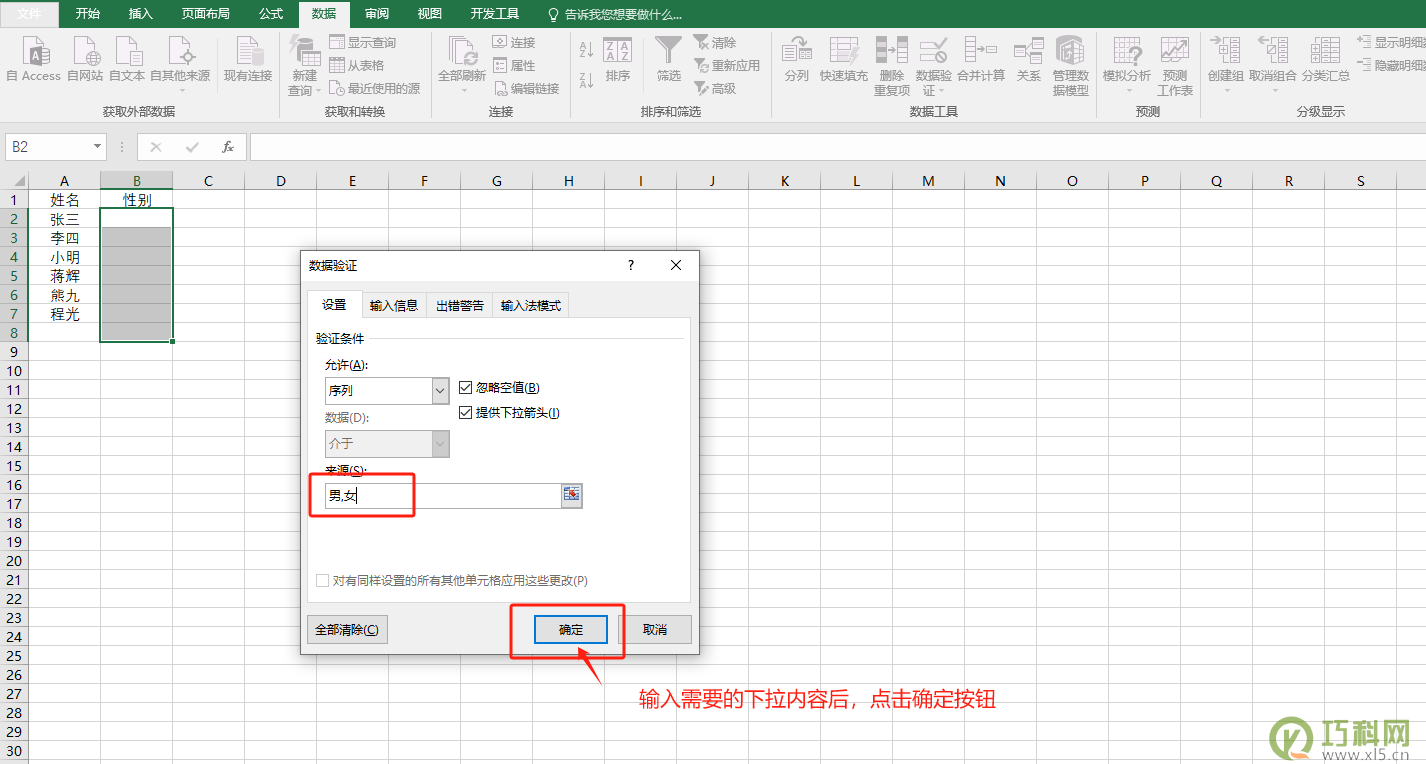Screen dimensions: 1426x764
Task: Click the 全部清除 button
Action: [x=347, y=629]
